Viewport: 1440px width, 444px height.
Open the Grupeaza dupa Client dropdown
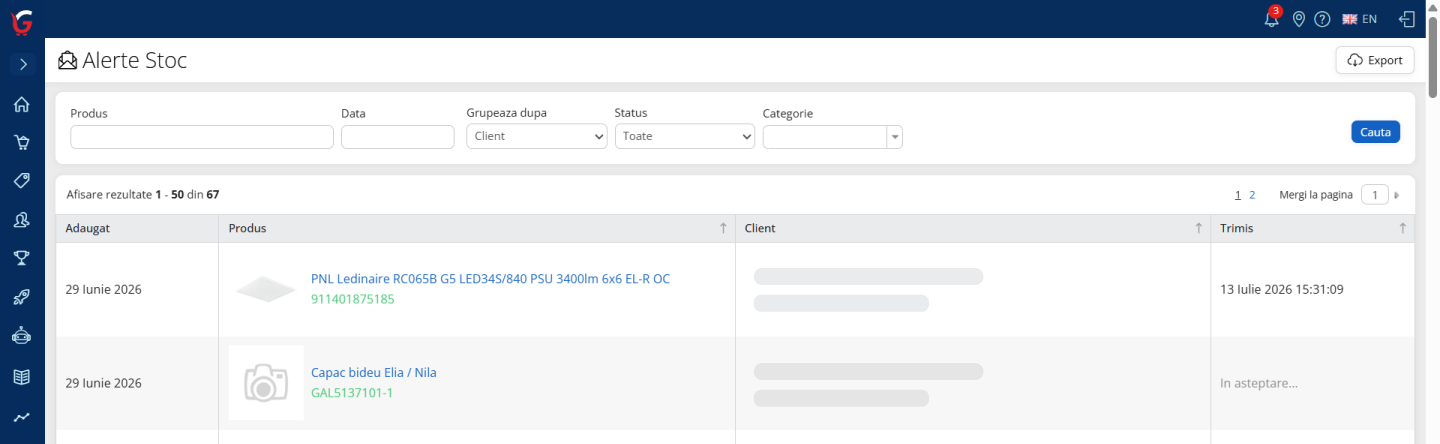coord(536,136)
